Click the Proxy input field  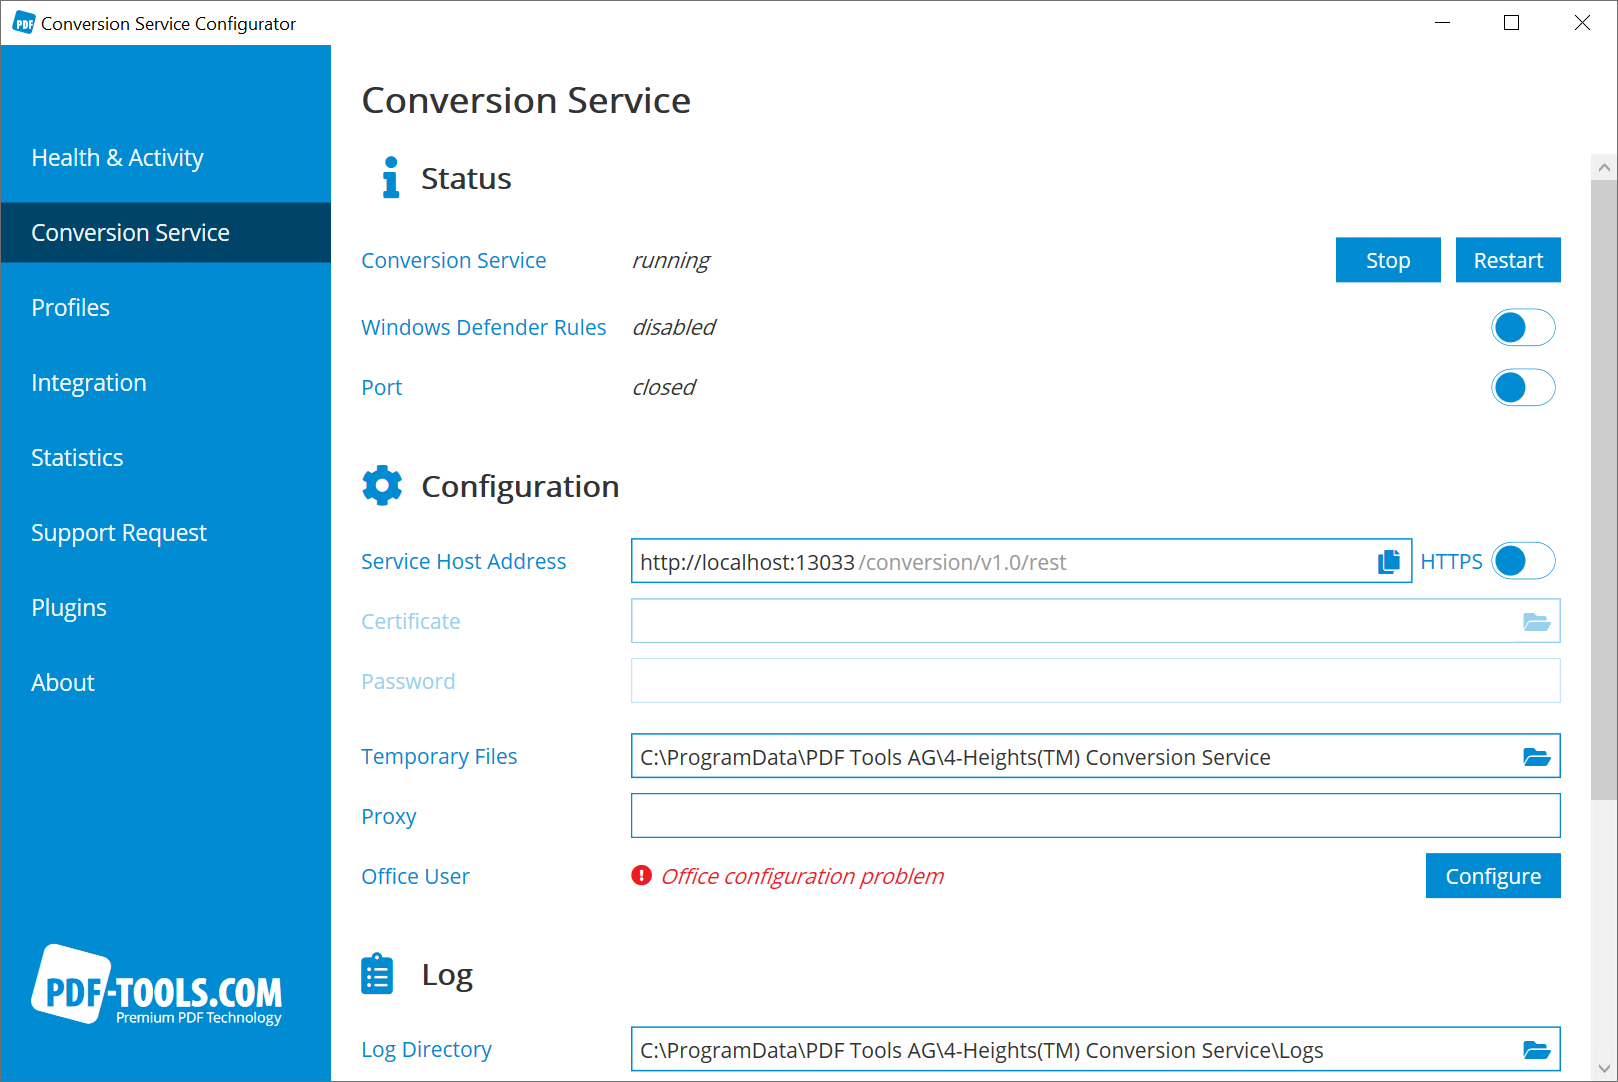pos(1096,816)
